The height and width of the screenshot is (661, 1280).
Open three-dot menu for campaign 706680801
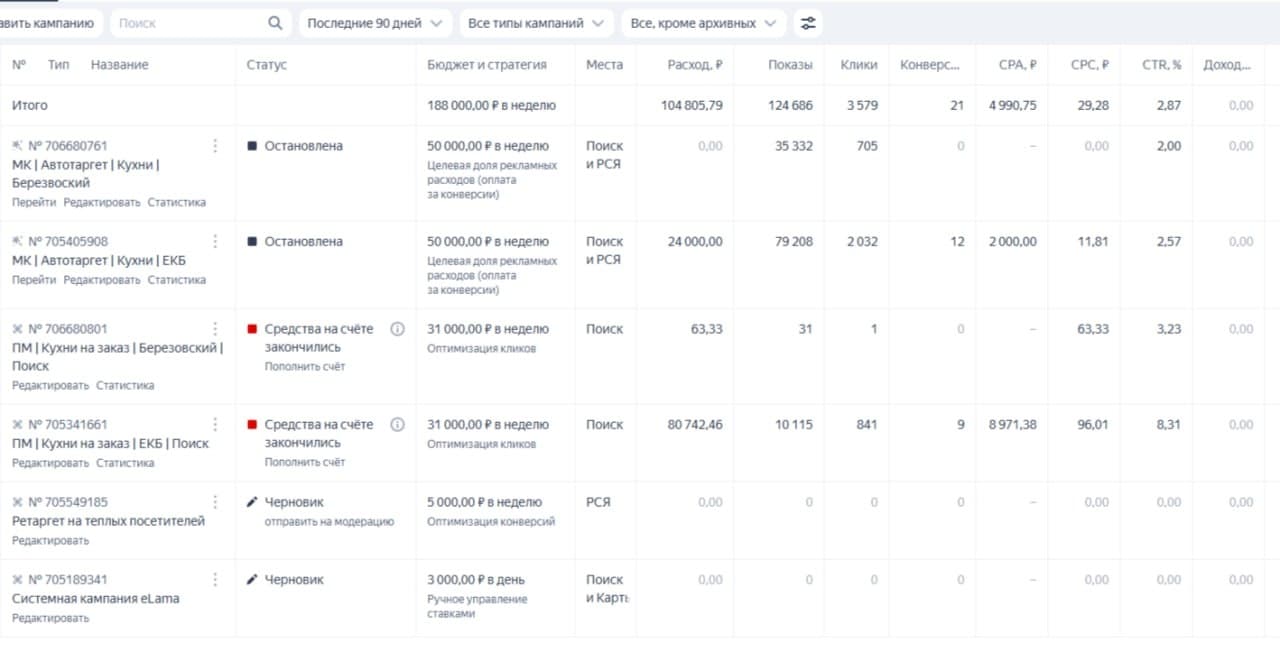click(x=215, y=329)
